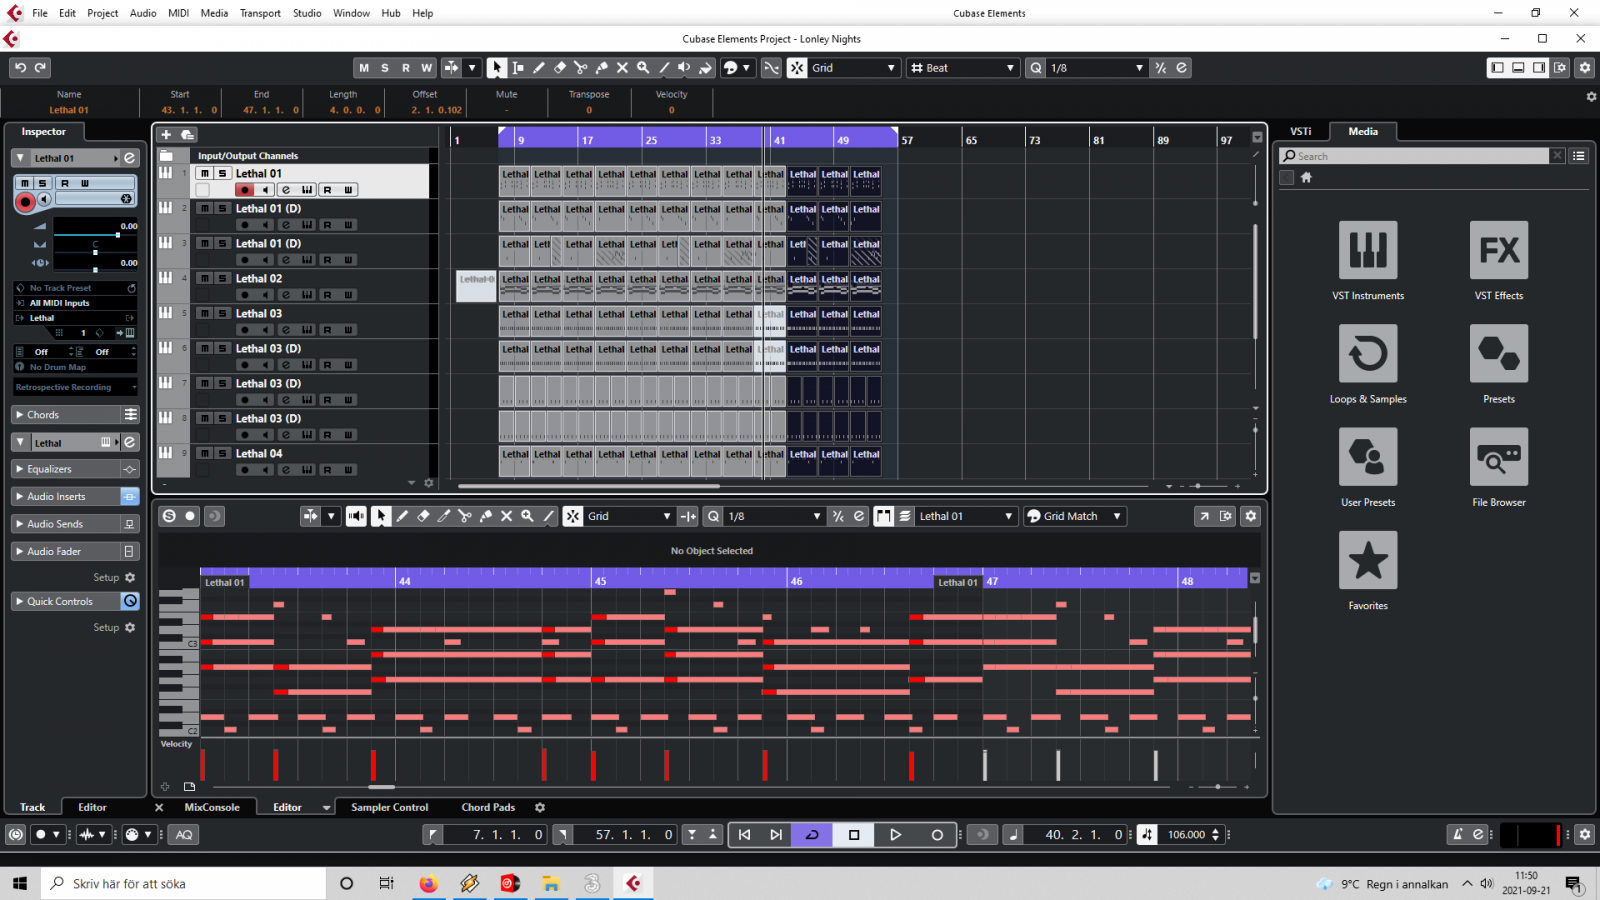The image size is (1600, 900).
Task: Select the Eraser tool in the Key Editor toolbar
Action: point(423,516)
